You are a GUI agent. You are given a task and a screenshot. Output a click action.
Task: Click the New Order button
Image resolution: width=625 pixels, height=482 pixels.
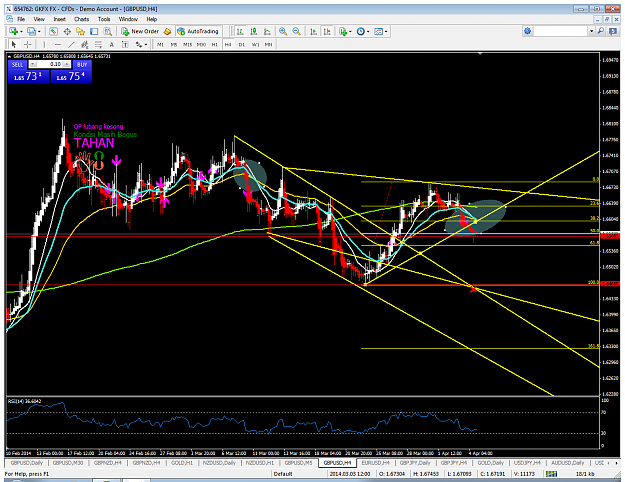(x=140, y=31)
